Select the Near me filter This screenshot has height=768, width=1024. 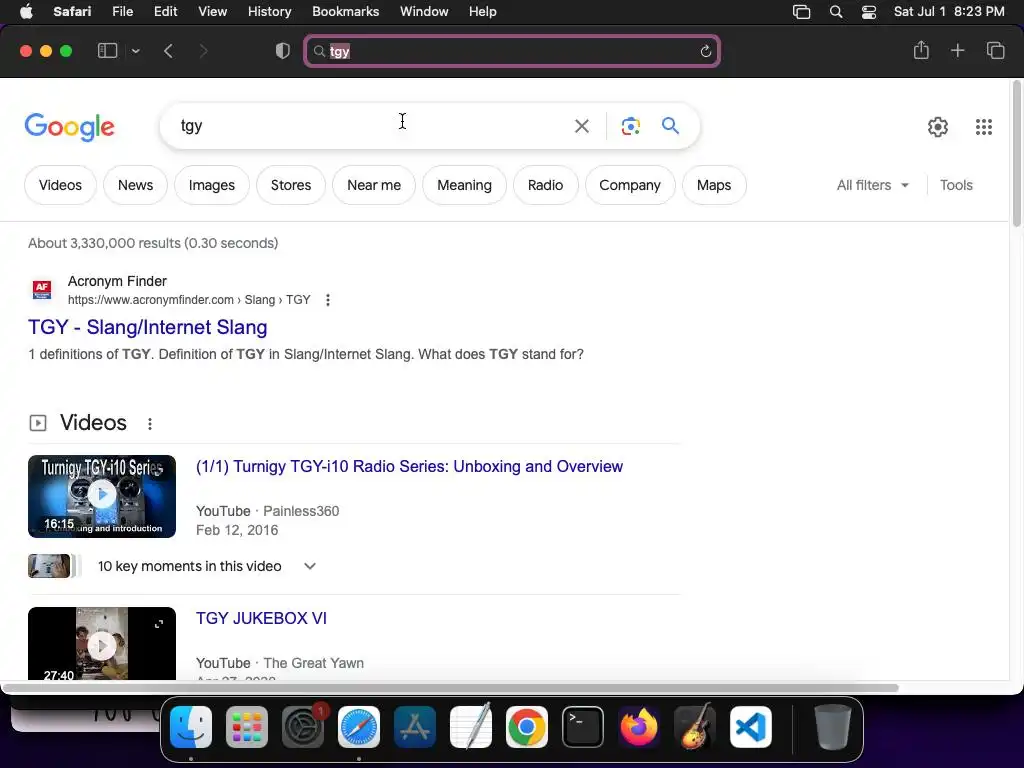click(374, 185)
